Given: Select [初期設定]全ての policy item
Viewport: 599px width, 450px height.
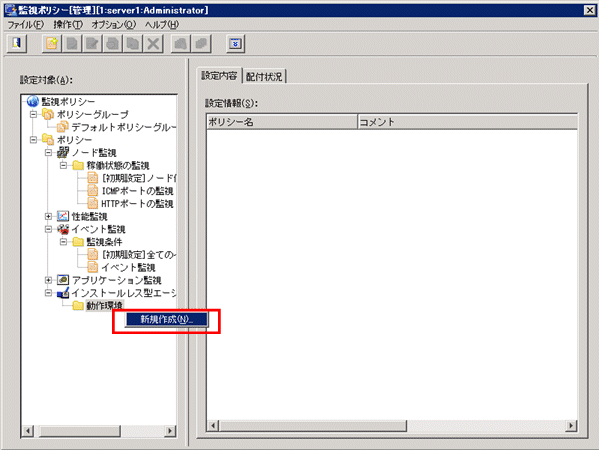Looking at the screenshot, I should tap(138, 254).
